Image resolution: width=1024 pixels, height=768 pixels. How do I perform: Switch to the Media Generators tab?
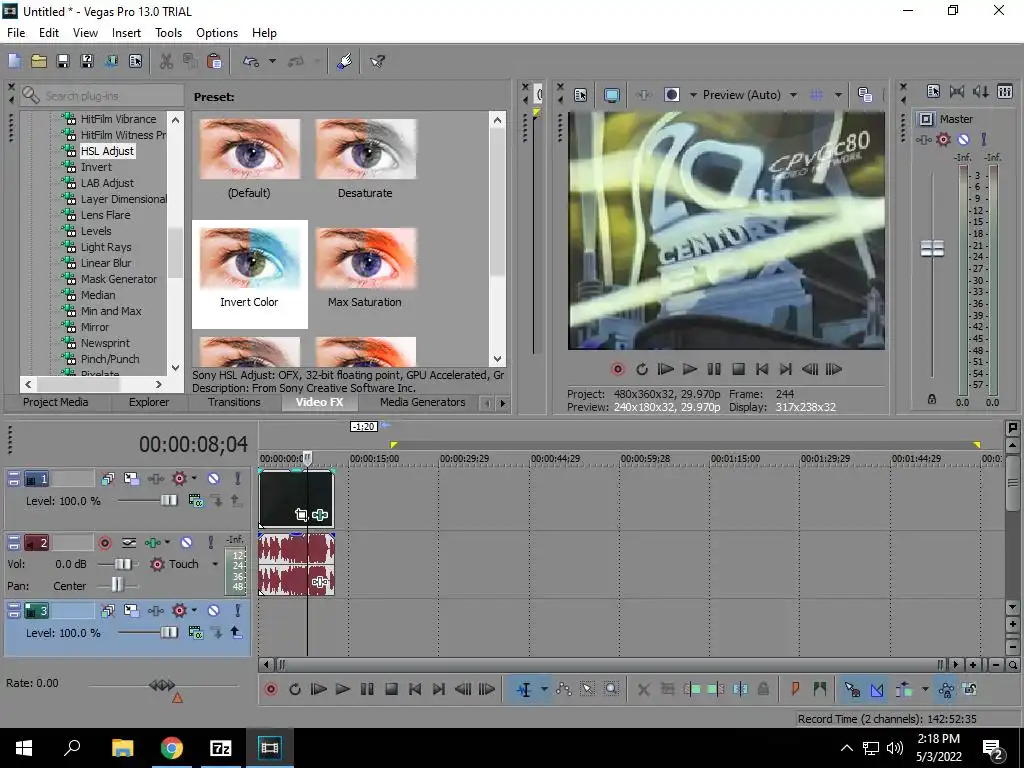pyautogui.click(x=423, y=402)
